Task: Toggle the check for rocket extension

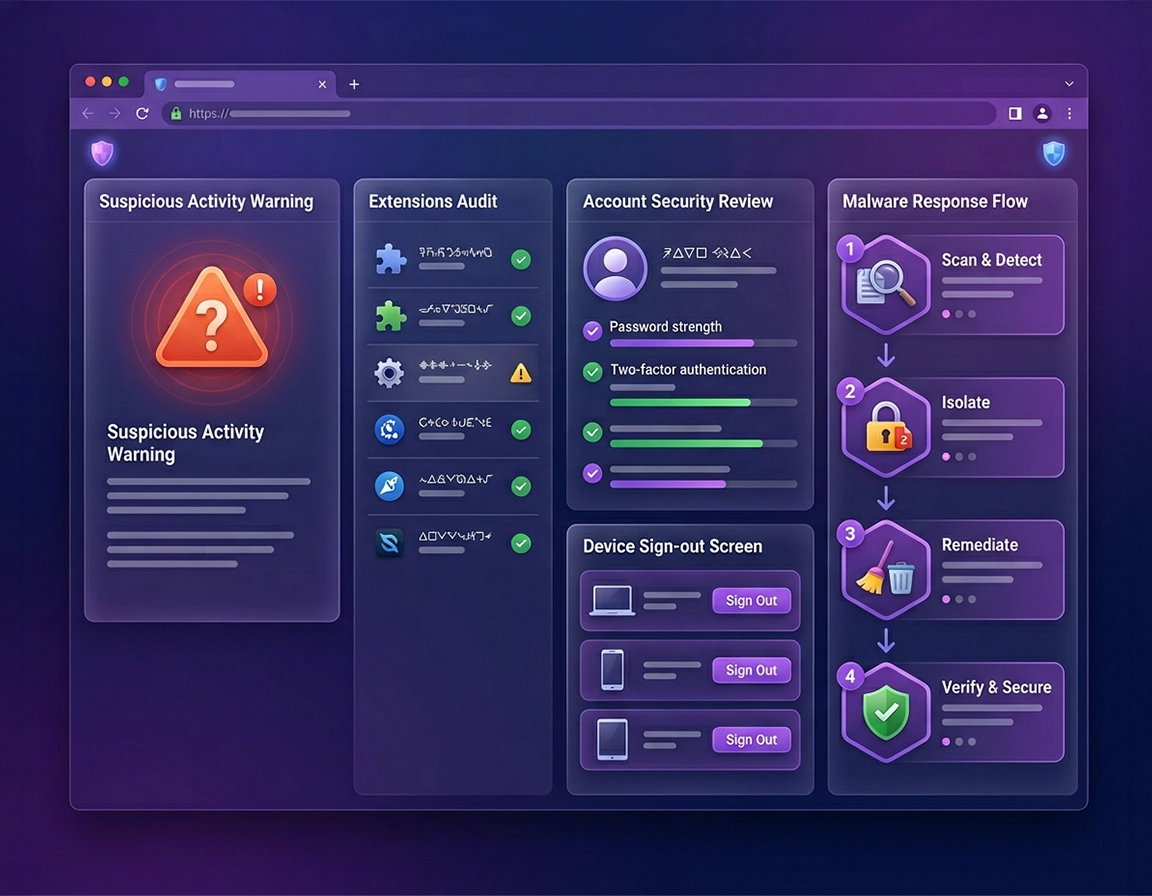Action: pyautogui.click(x=521, y=486)
